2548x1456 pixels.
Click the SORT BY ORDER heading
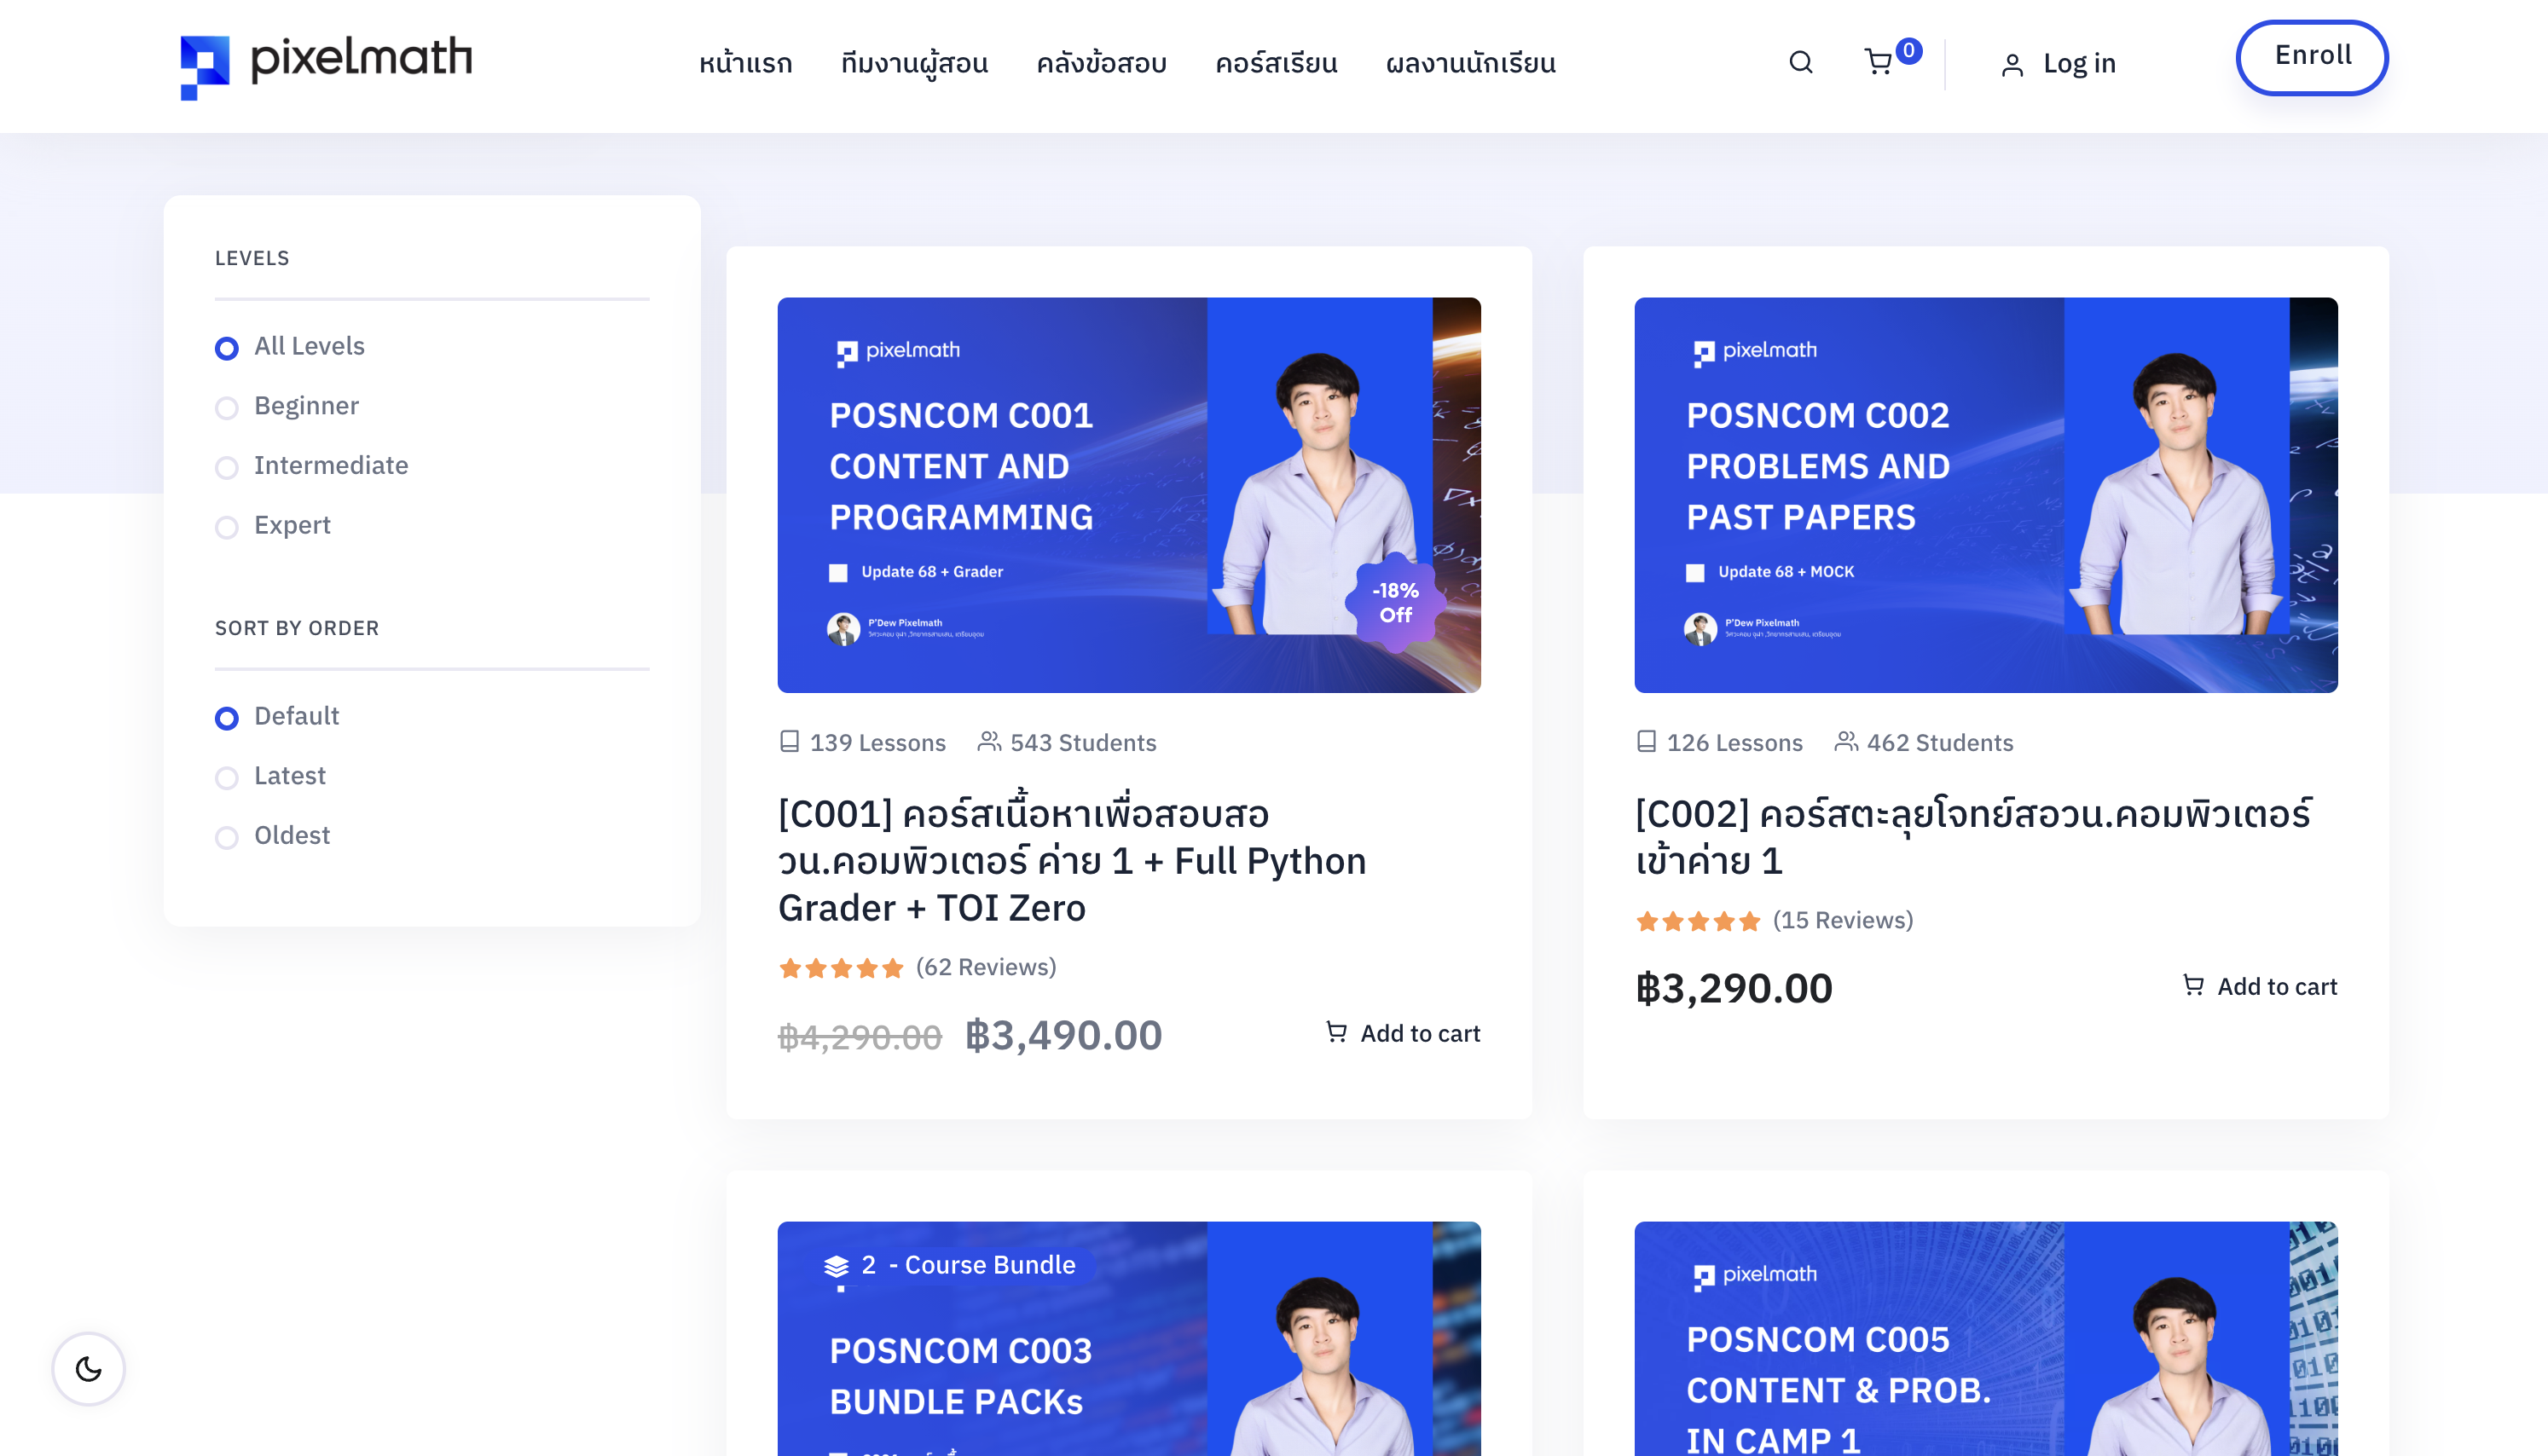coord(297,628)
